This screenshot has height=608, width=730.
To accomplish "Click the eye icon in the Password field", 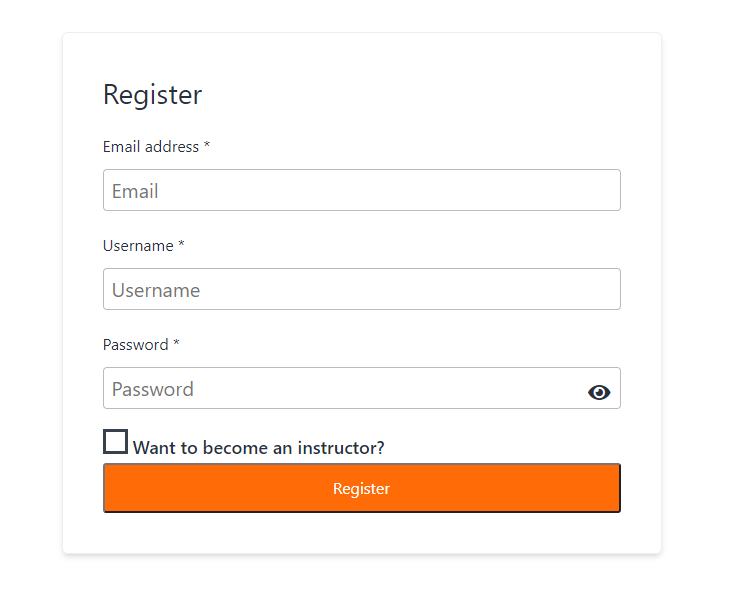I will (x=599, y=392).
